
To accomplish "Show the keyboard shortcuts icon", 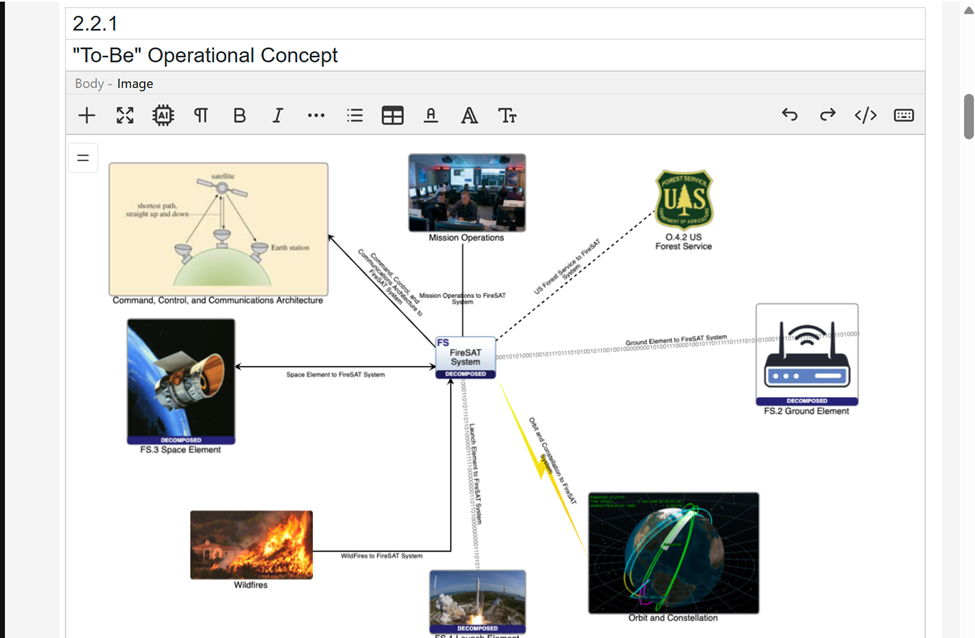I will coord(903,115).
